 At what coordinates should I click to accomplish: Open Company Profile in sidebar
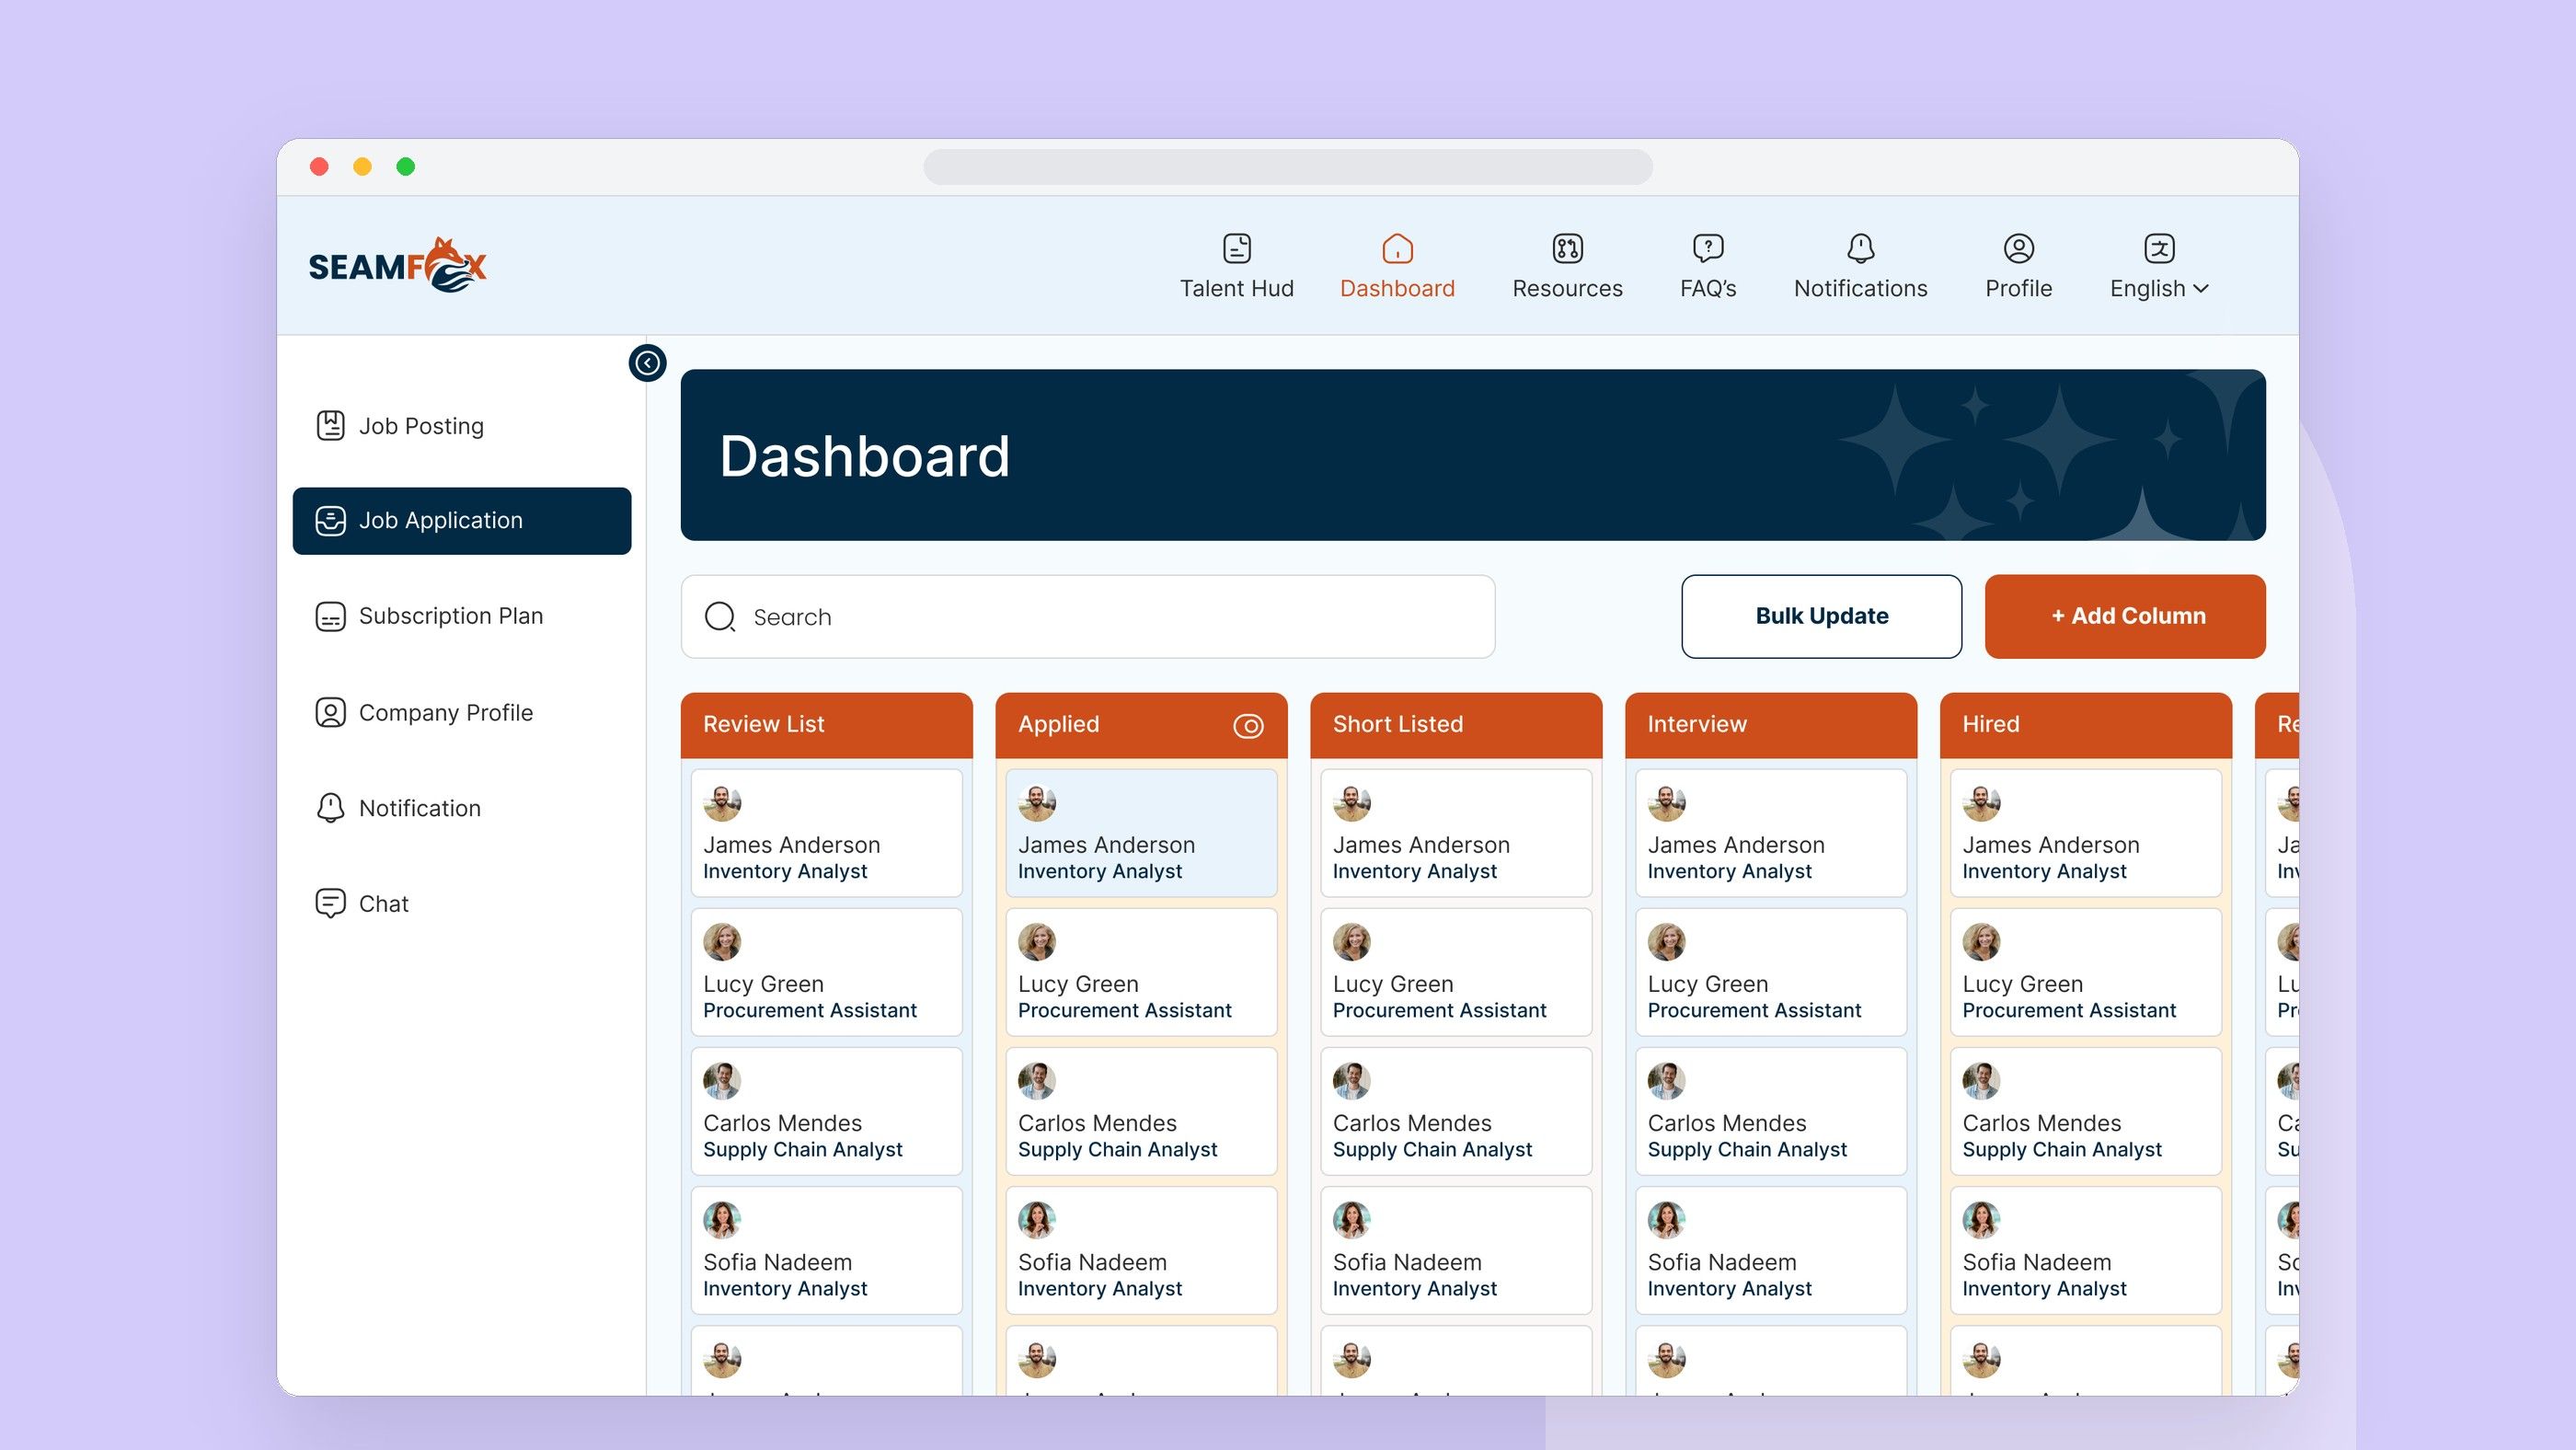tap(462, 712)
